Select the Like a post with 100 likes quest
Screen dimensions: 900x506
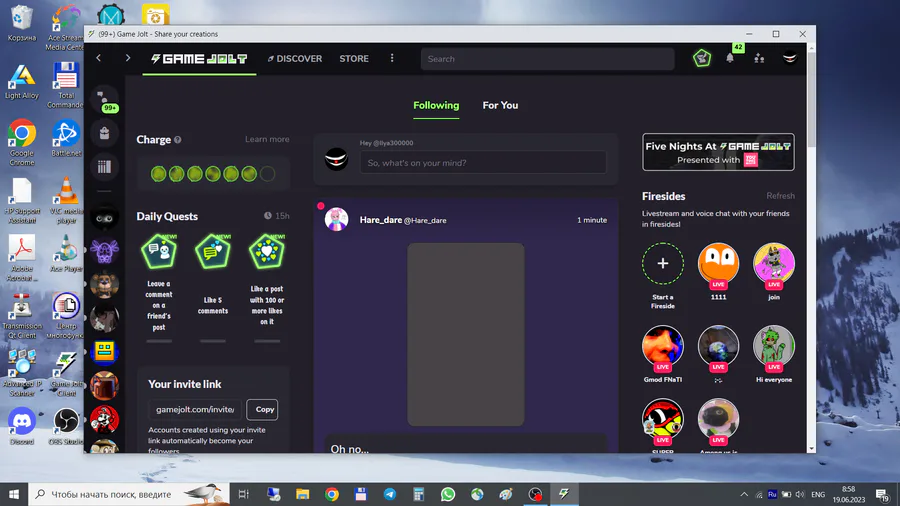coord(267,251)
